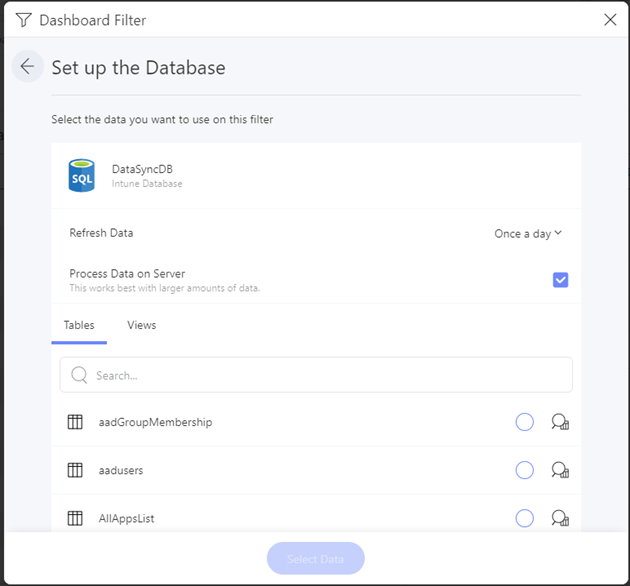Select the aadGroupMembership radio button

[x=524, y=422]
